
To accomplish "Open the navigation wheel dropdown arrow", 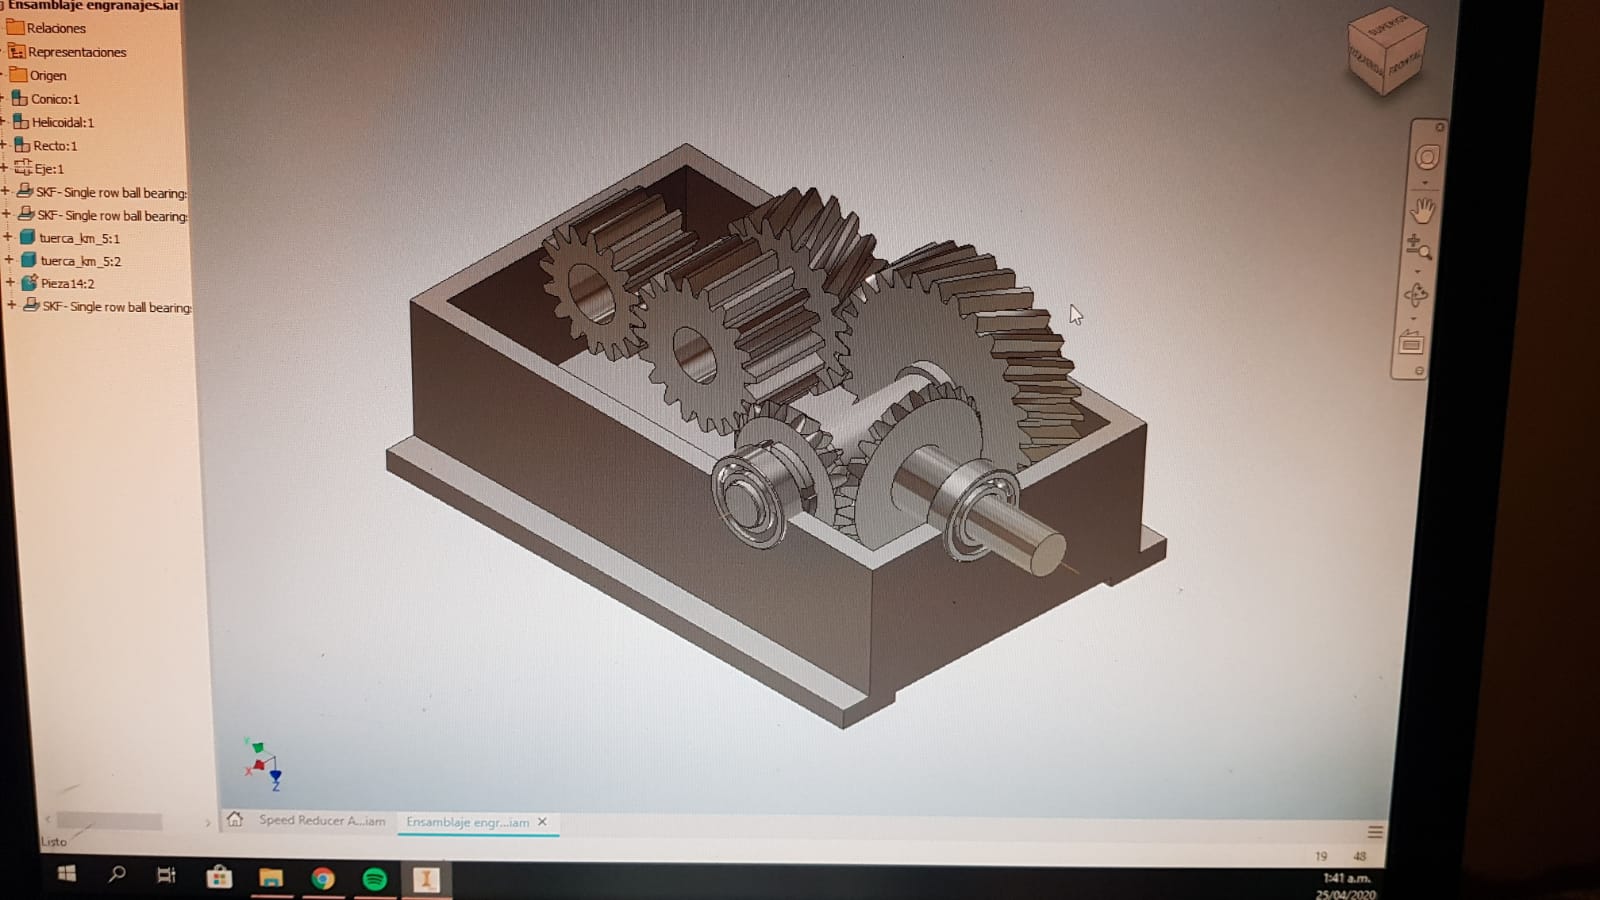I will tap(1426, 183).
